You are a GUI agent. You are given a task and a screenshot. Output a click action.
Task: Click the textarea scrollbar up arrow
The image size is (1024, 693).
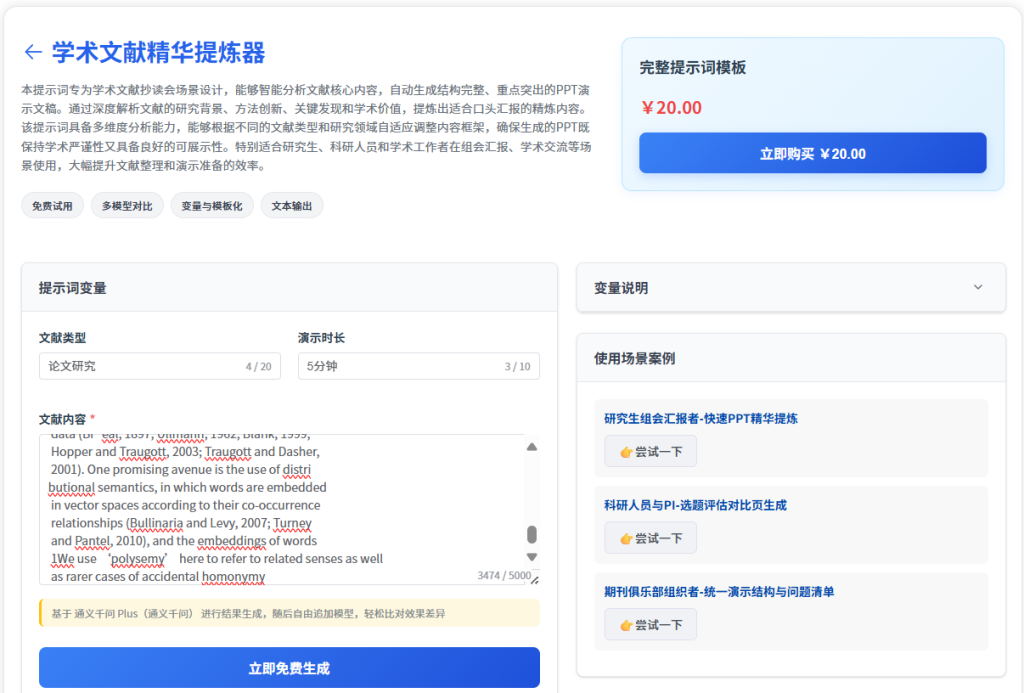pos(532,447)
